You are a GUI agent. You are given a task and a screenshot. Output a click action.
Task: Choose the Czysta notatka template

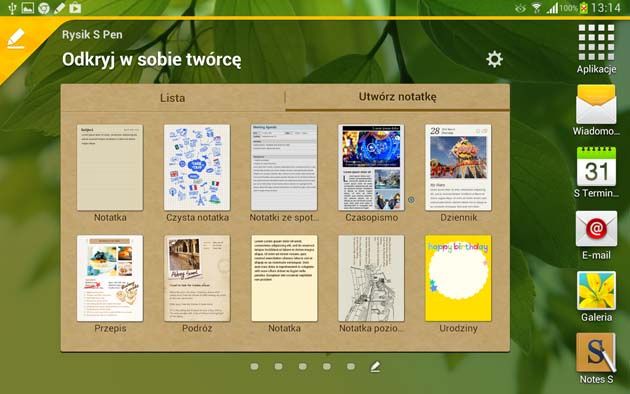(197, 173)
